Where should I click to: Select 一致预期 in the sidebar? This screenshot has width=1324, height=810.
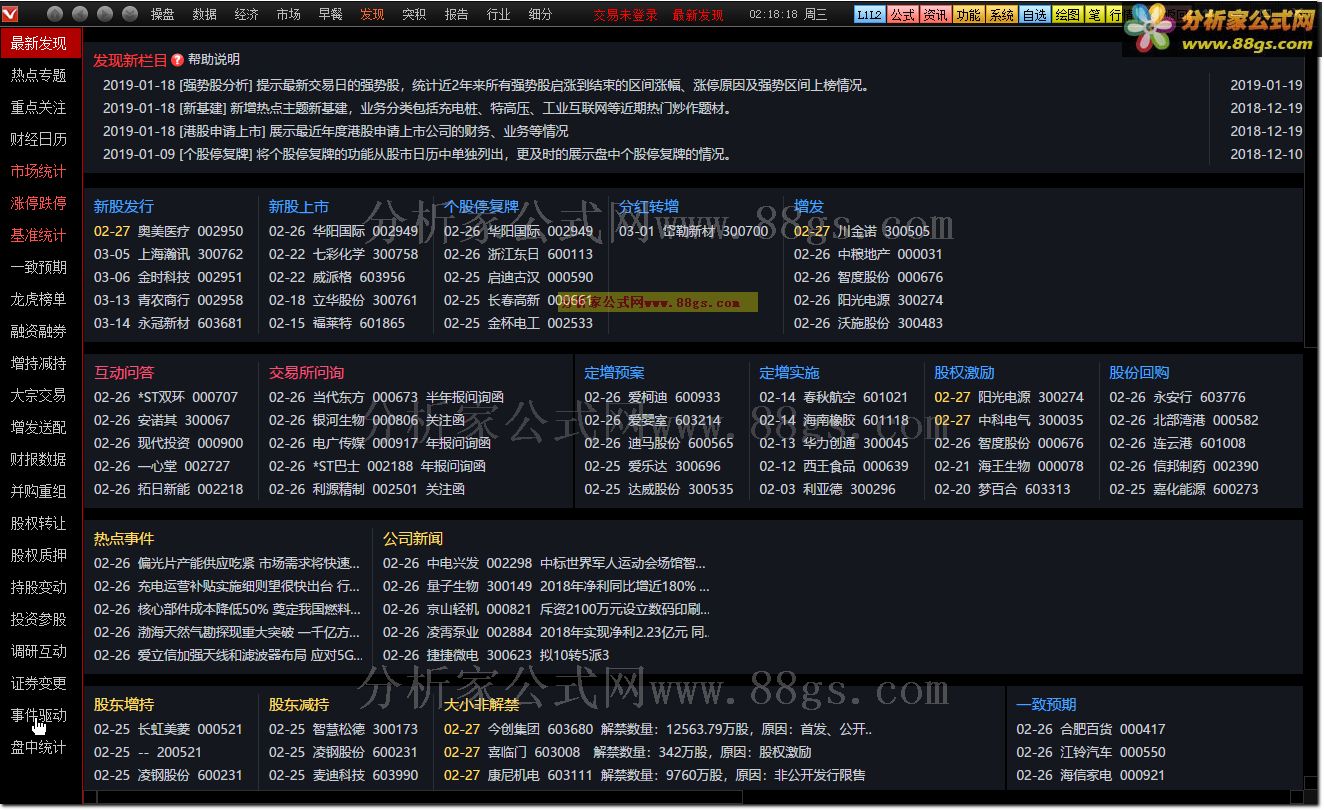point(39,267)
